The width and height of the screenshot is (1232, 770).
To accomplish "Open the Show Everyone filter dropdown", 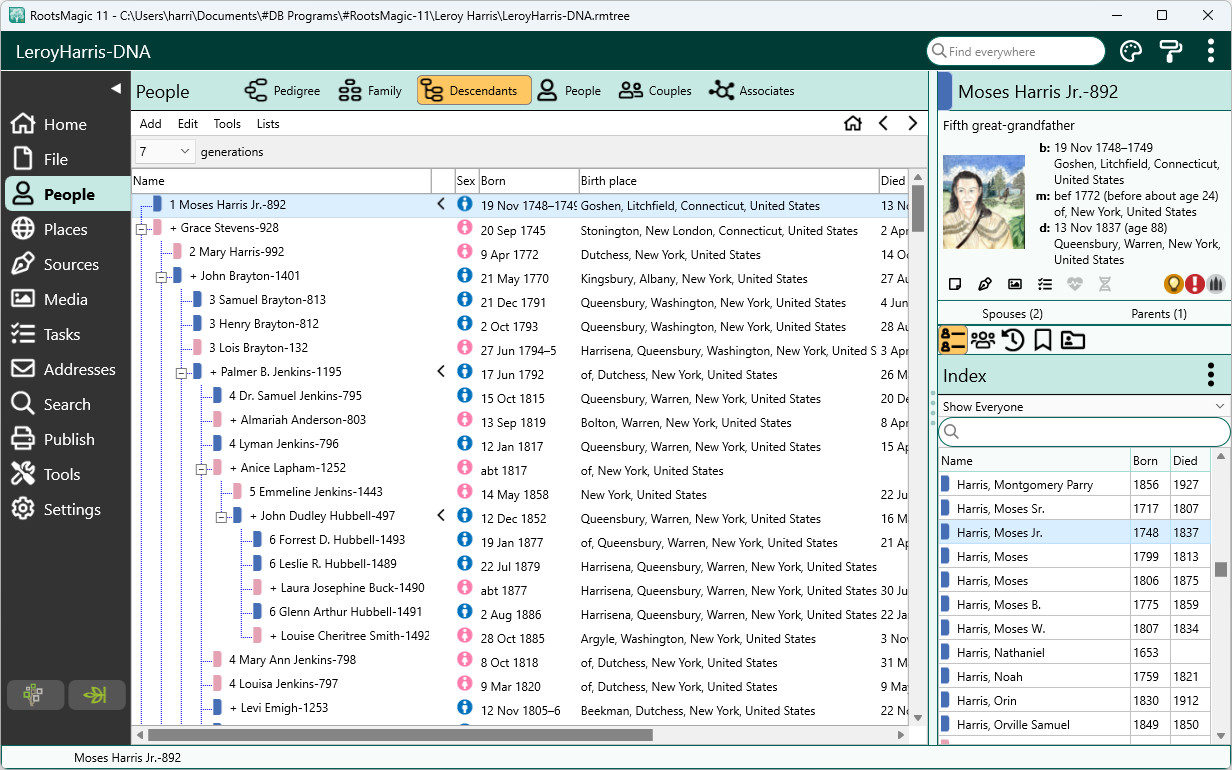I will [1084, 407].
